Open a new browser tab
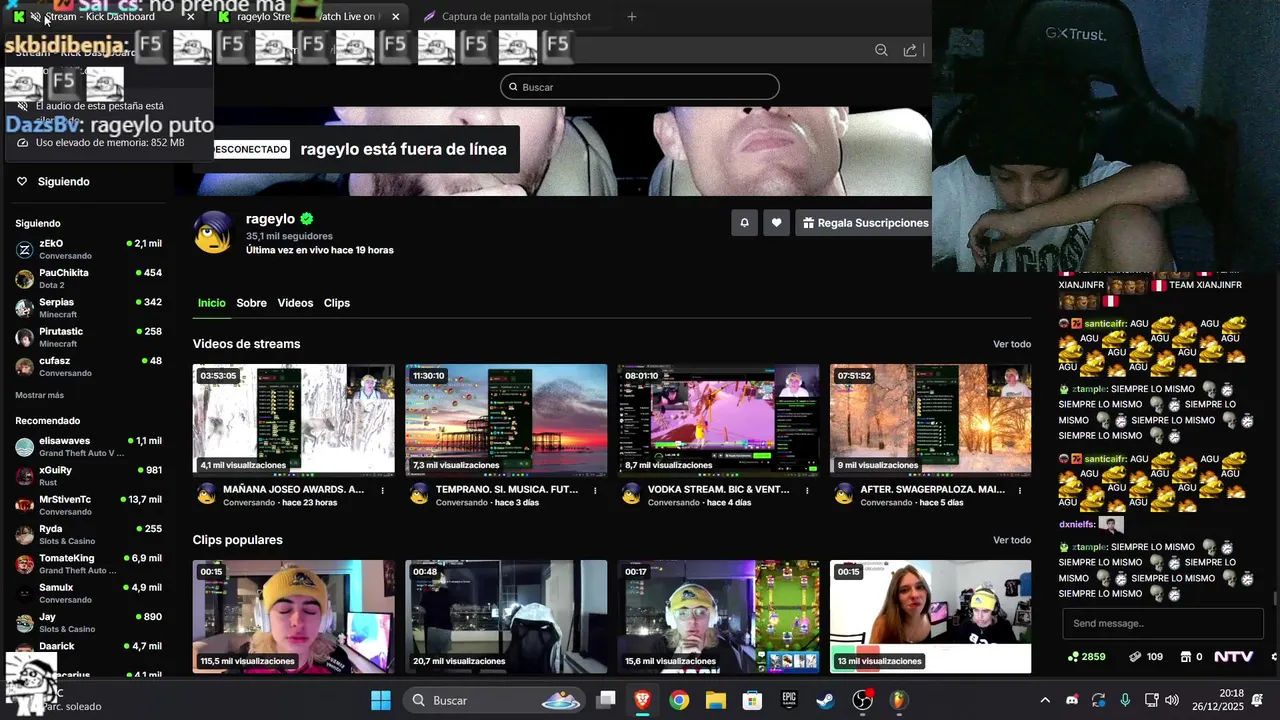This screenshot has width=1280, height=720. click(631, 17)
